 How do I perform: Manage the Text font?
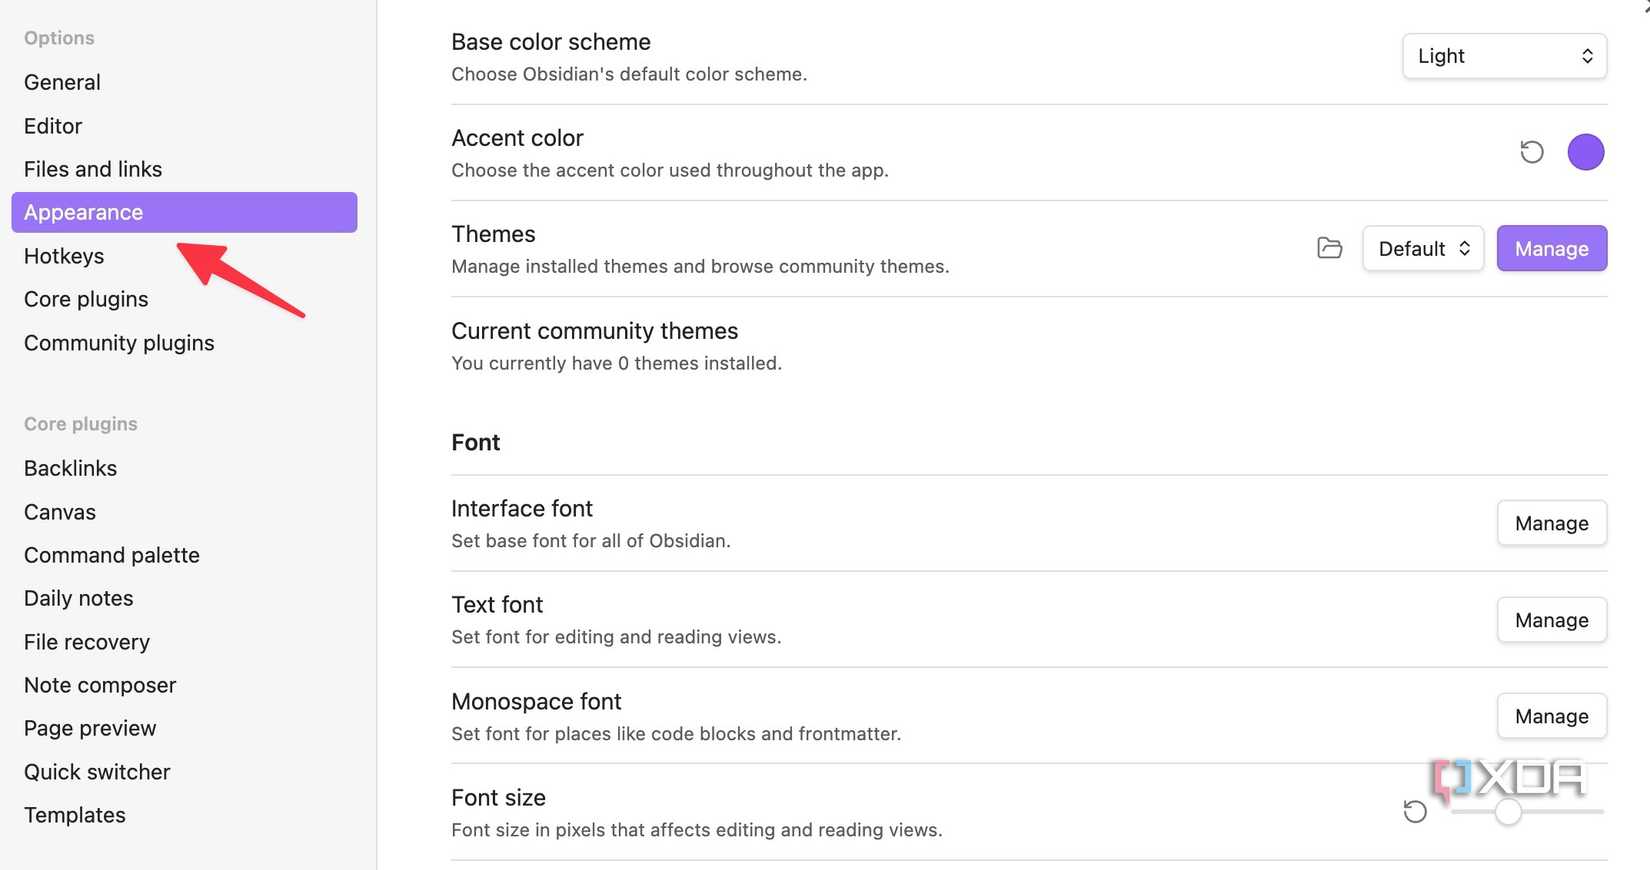coord(1551,620)
